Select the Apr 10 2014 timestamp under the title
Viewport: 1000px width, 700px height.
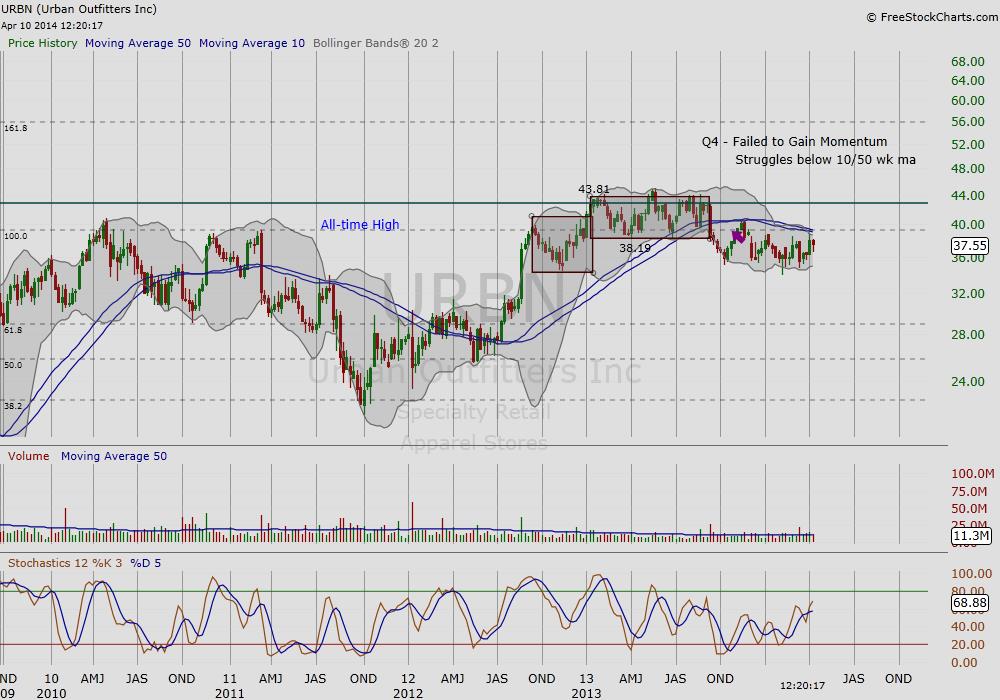(x=52, y=26)
